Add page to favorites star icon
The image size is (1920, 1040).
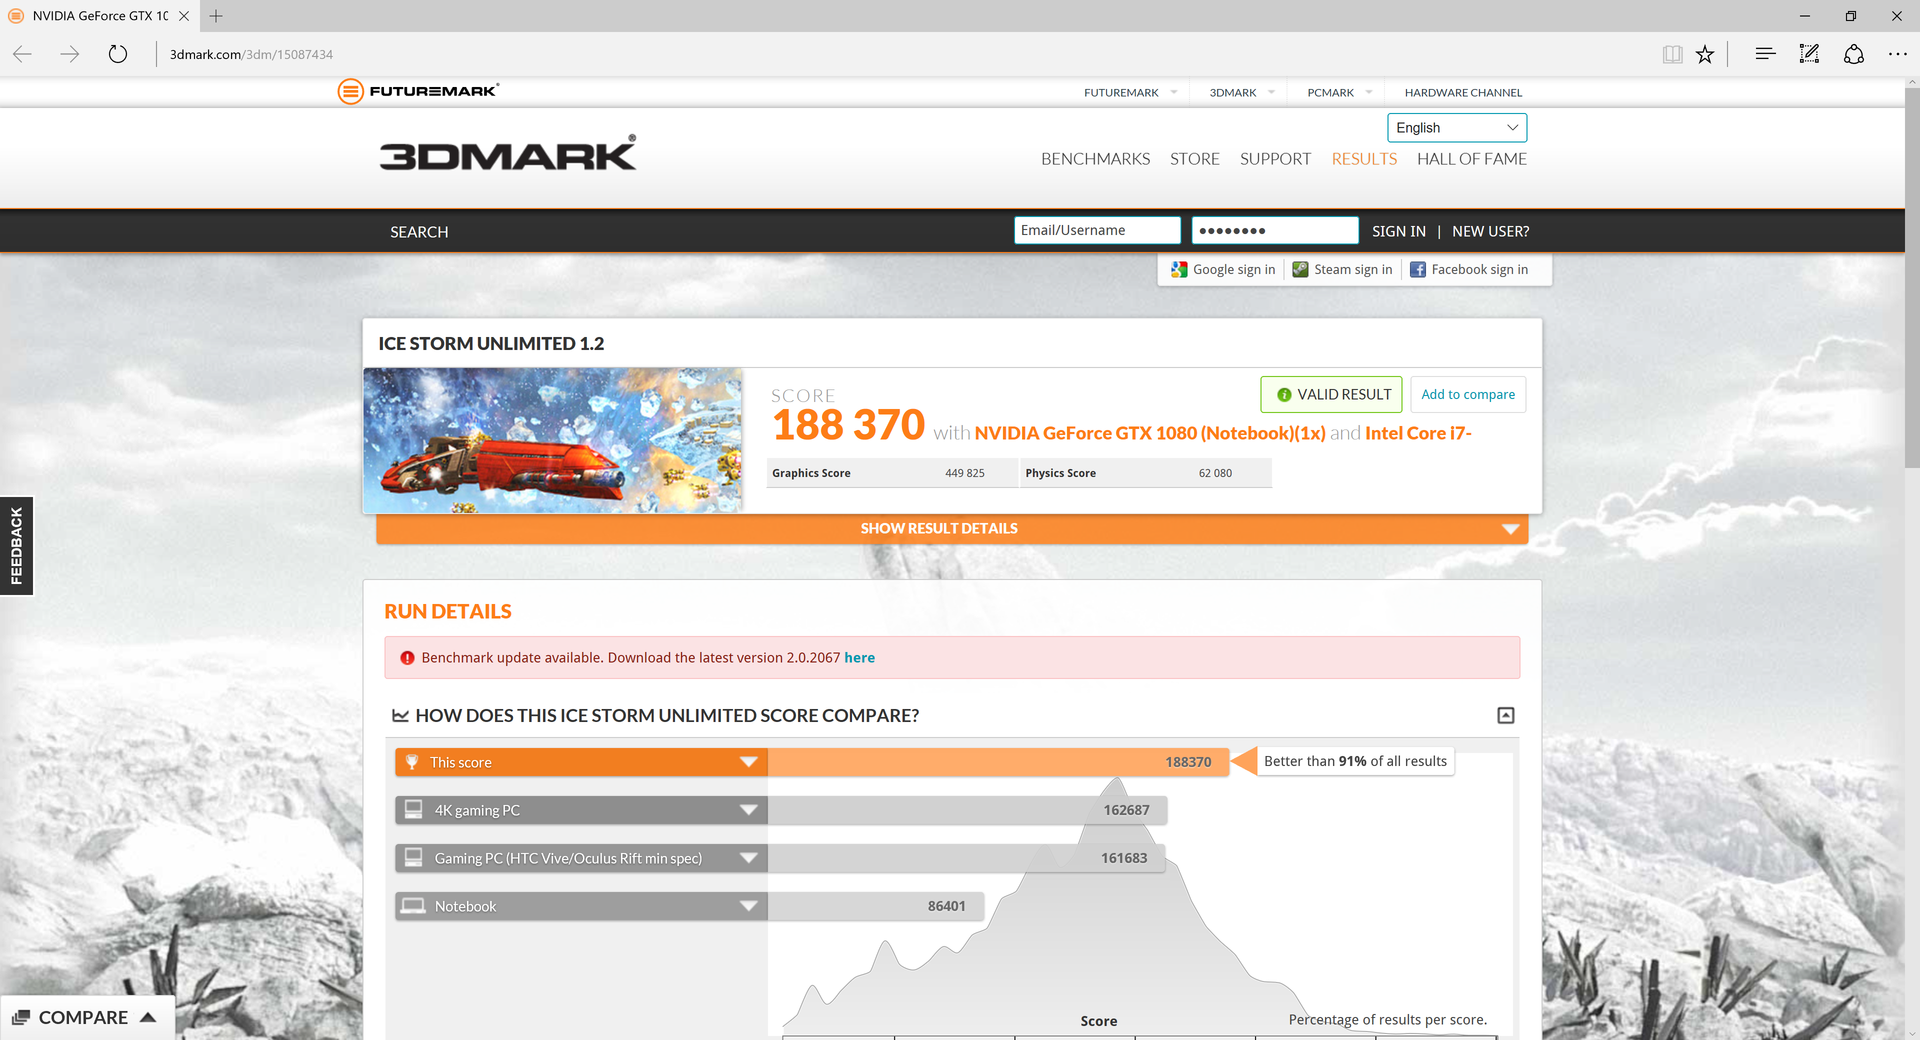tap(1705, 54)
